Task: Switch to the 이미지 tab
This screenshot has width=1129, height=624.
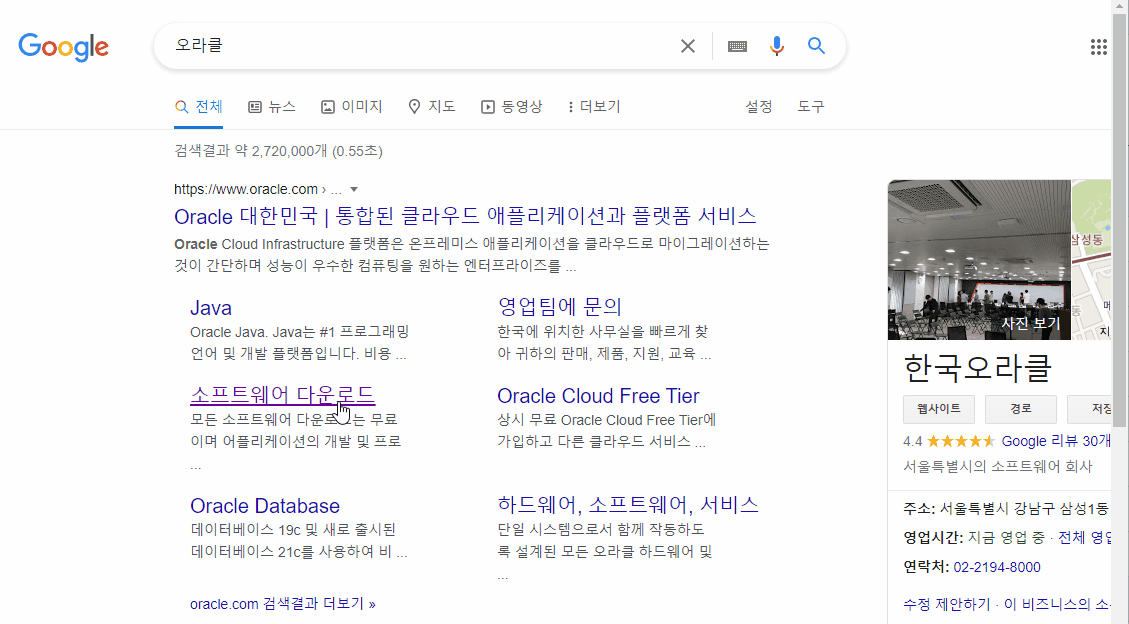Action: 351,107
